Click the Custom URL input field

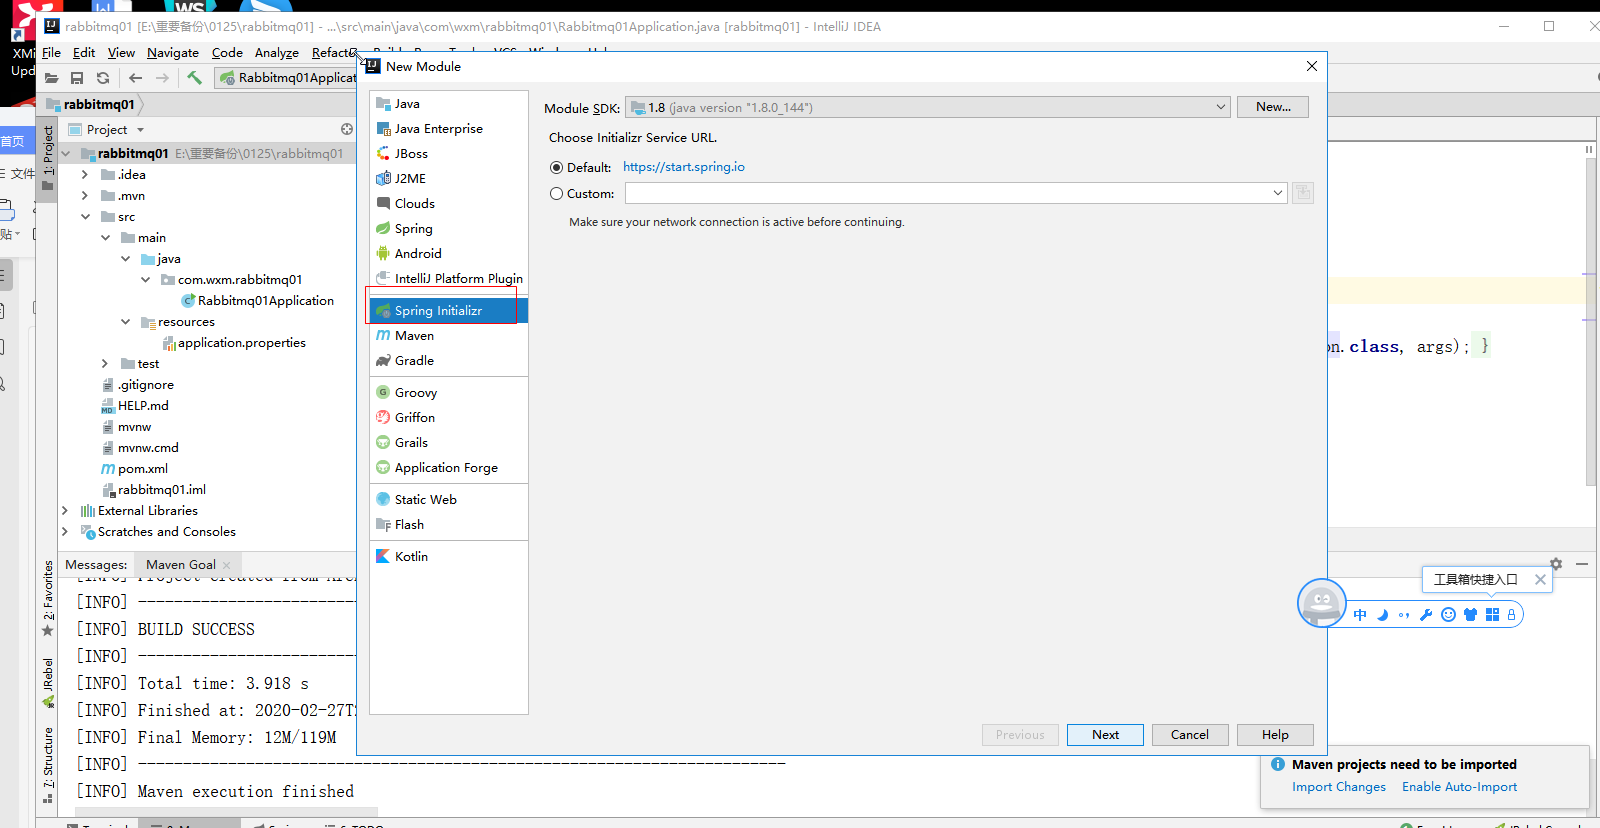tap(947, 193)
